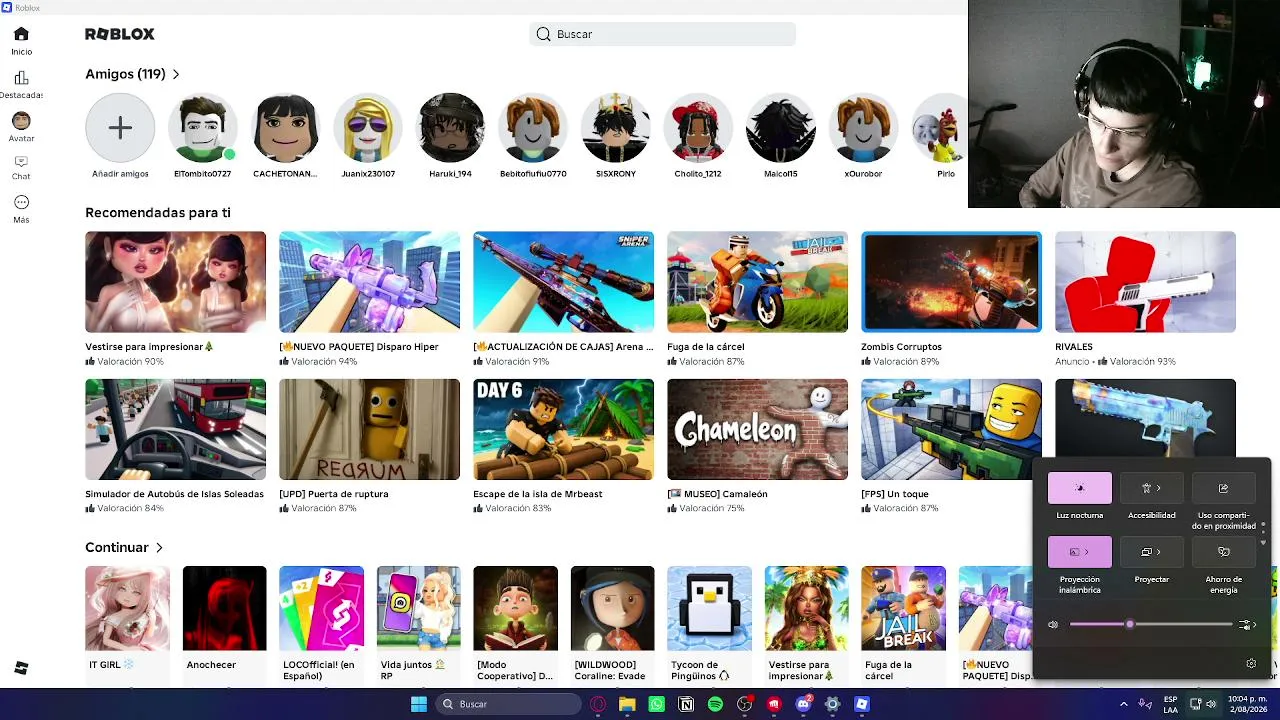Click the Añadir amigos plus button
This screenshot has height=720, width=1280.
click(x=120, y=128)
